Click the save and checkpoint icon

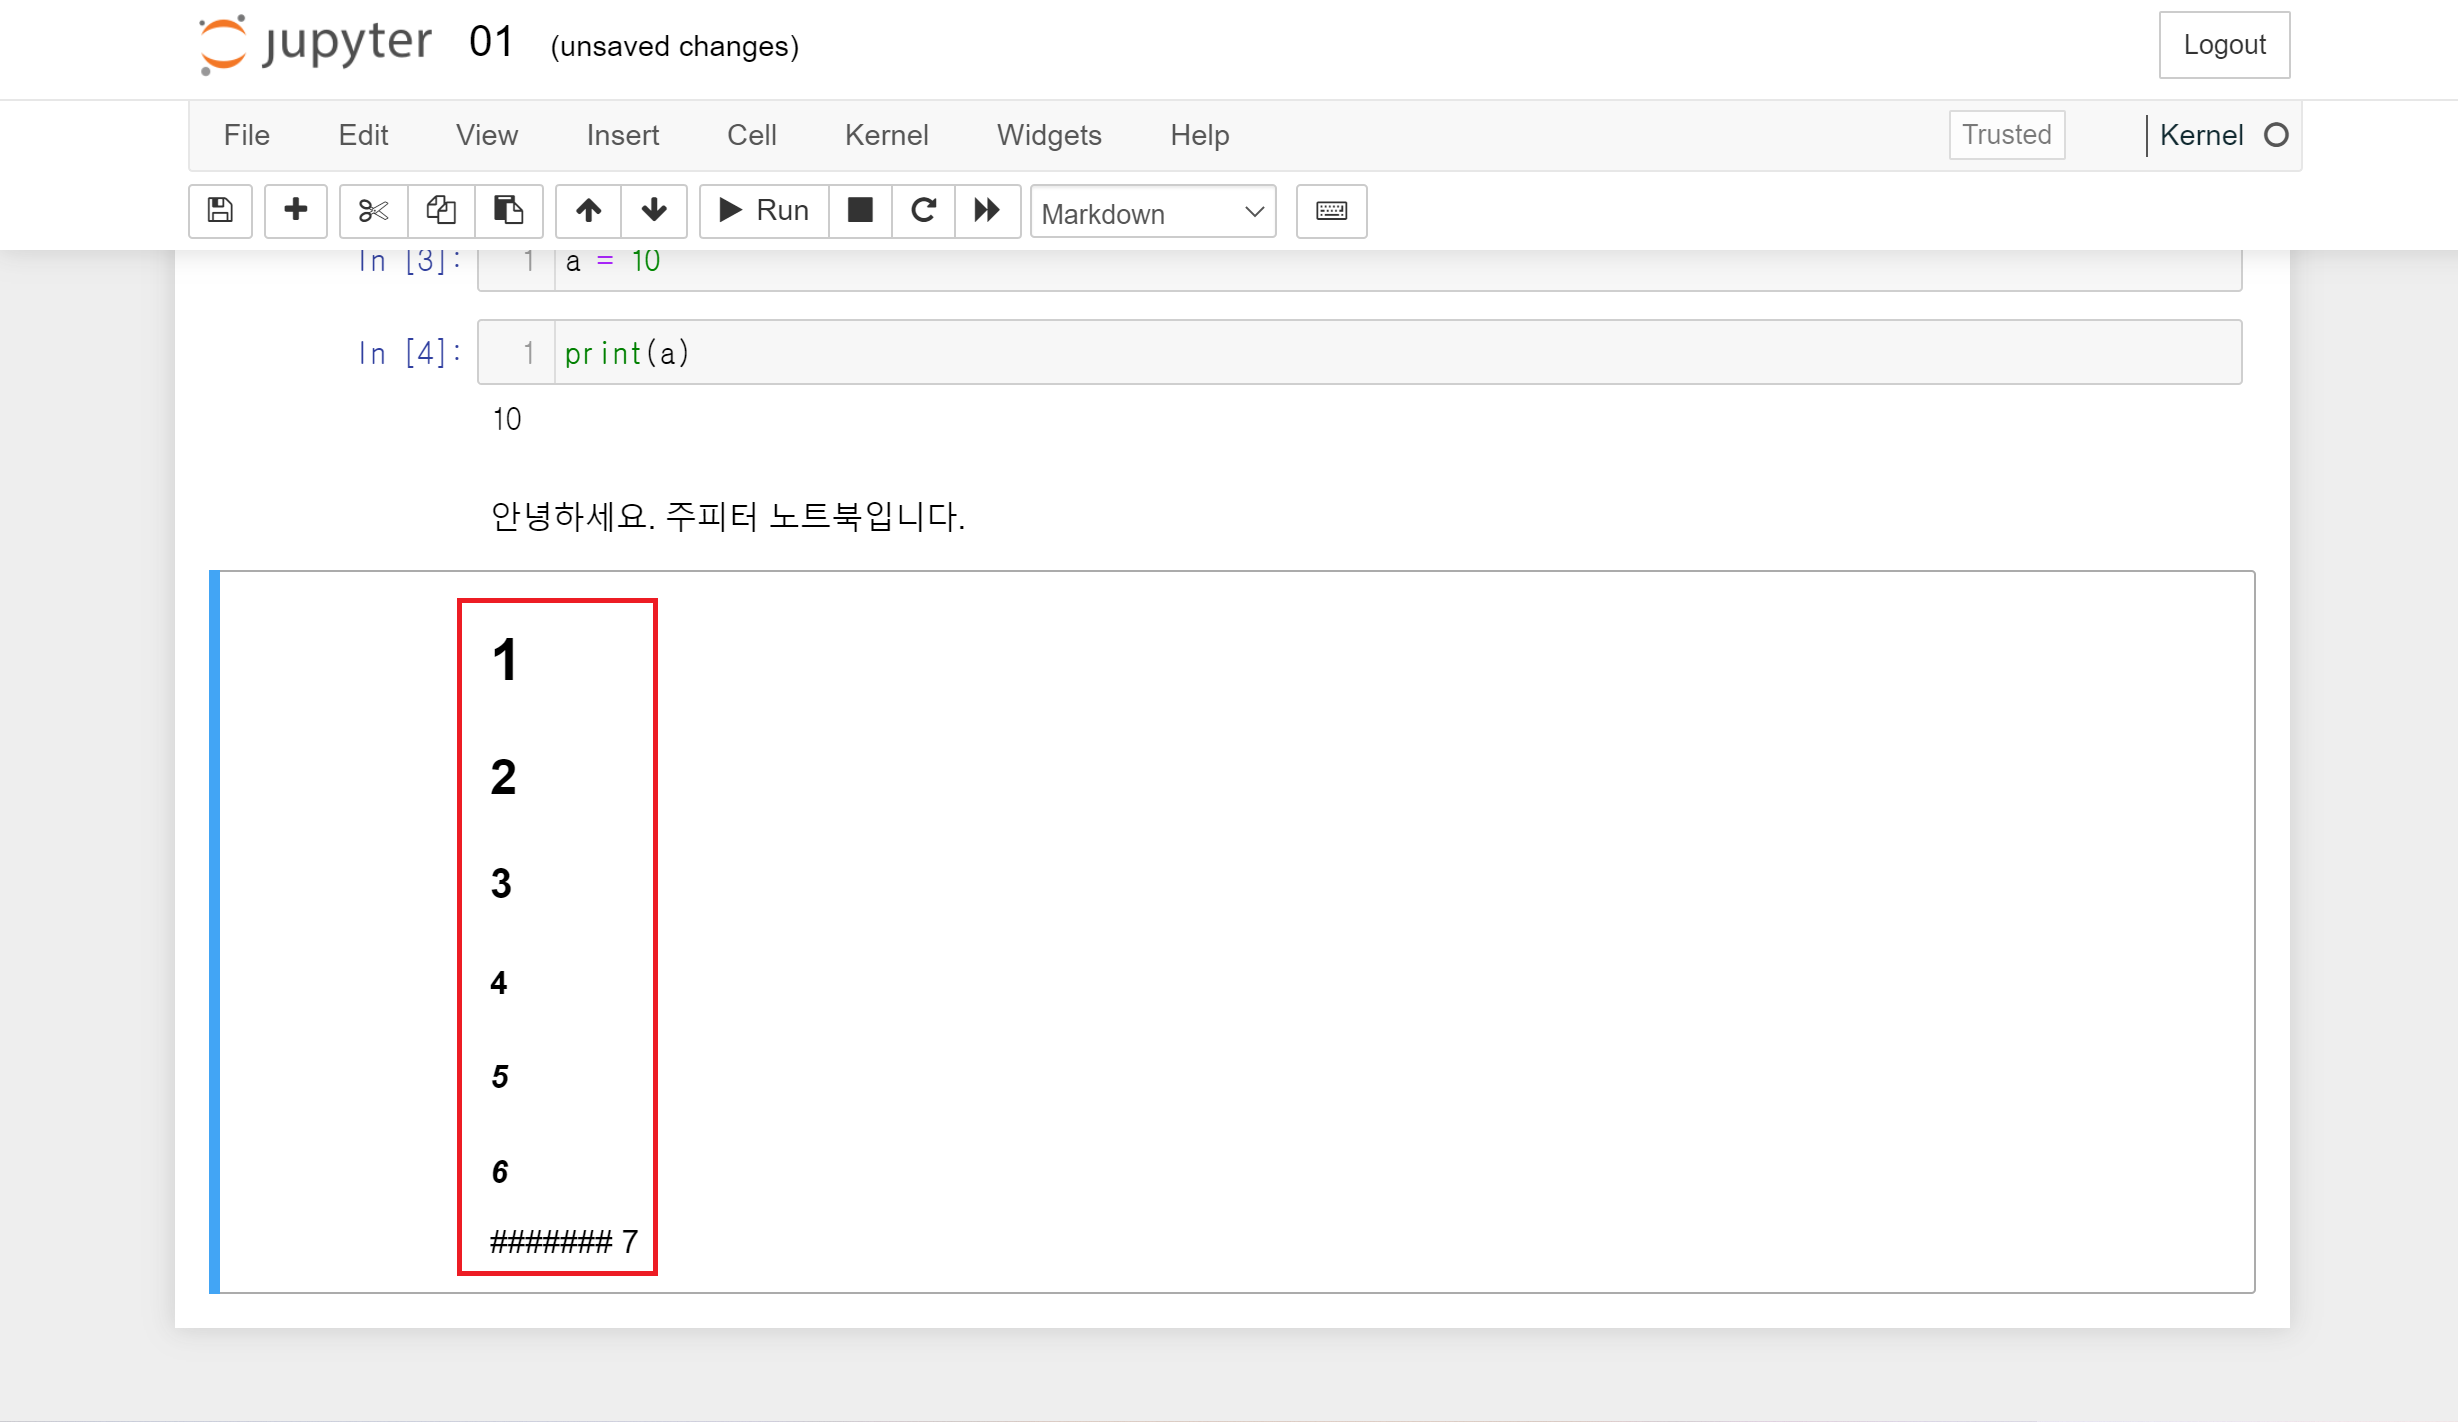[220, 210]
